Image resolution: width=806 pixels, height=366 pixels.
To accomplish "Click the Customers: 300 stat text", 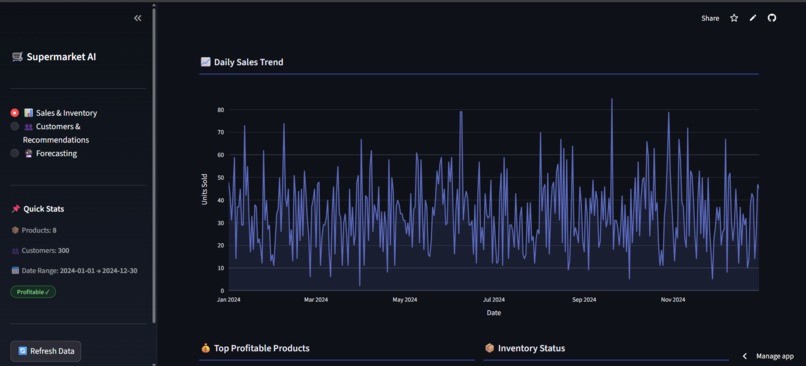I will 45,250.
